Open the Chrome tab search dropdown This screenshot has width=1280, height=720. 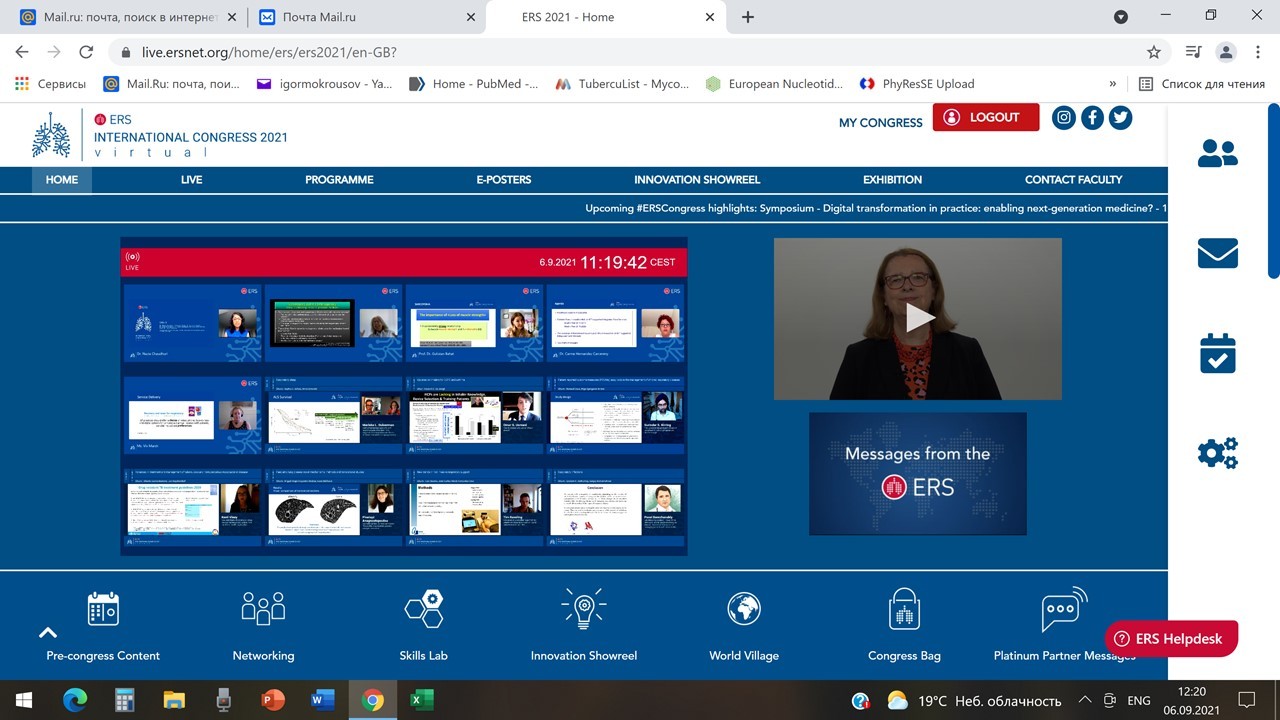pos(1121,17)
